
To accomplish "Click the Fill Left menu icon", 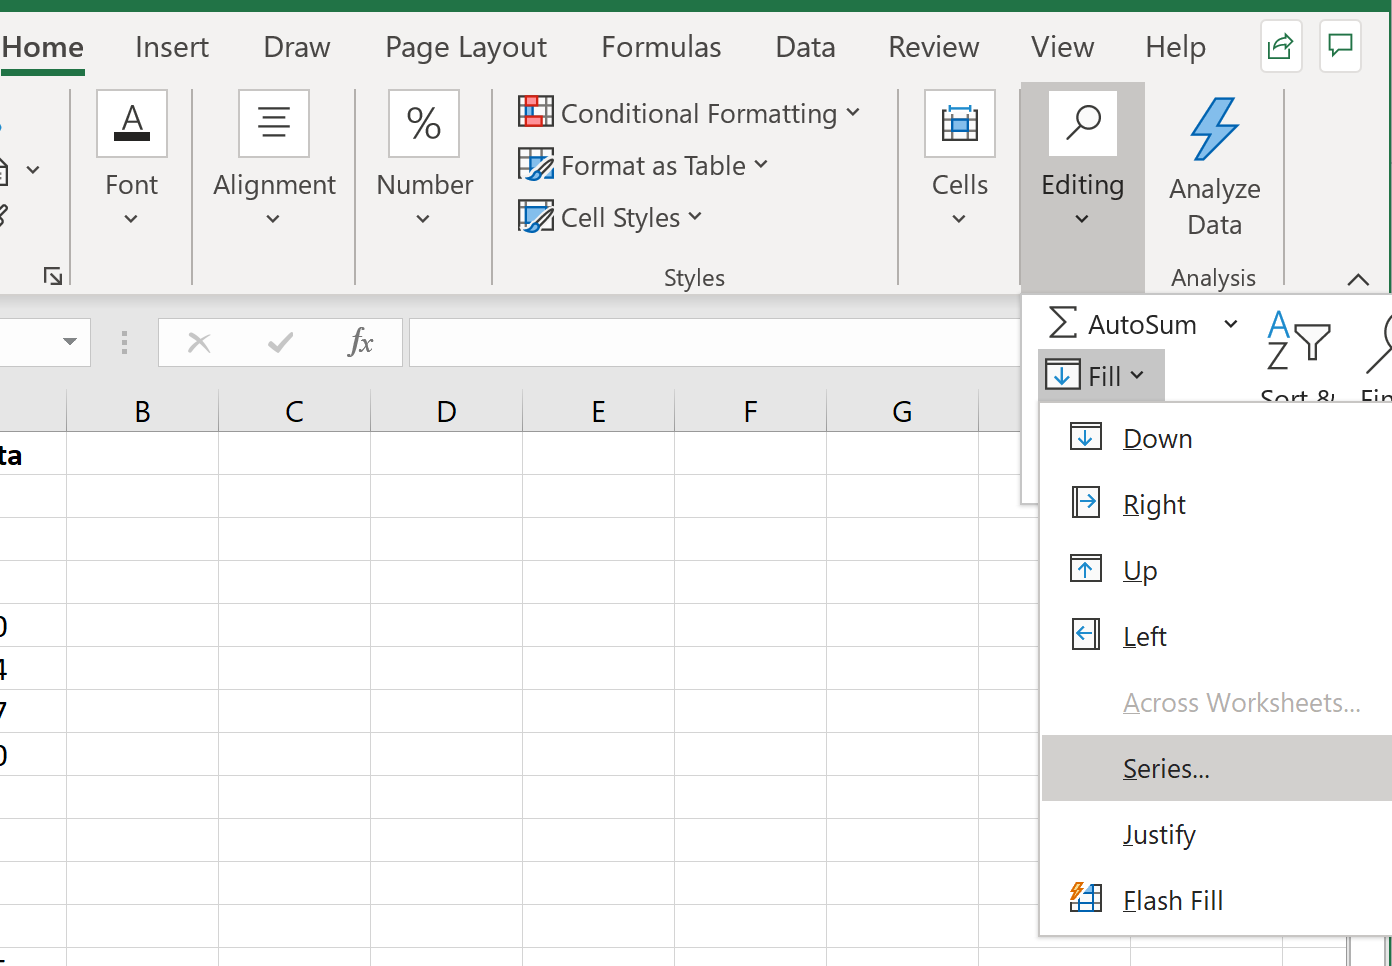I will (1086, 634).
